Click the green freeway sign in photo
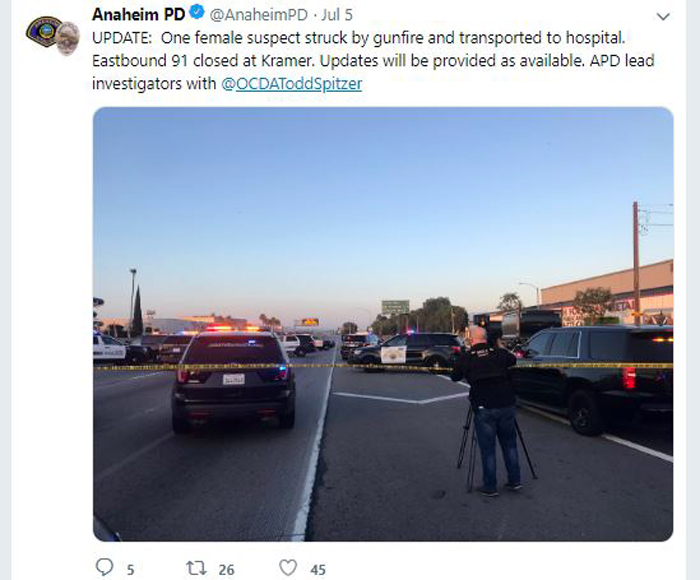700x580 pixels. 395,307
